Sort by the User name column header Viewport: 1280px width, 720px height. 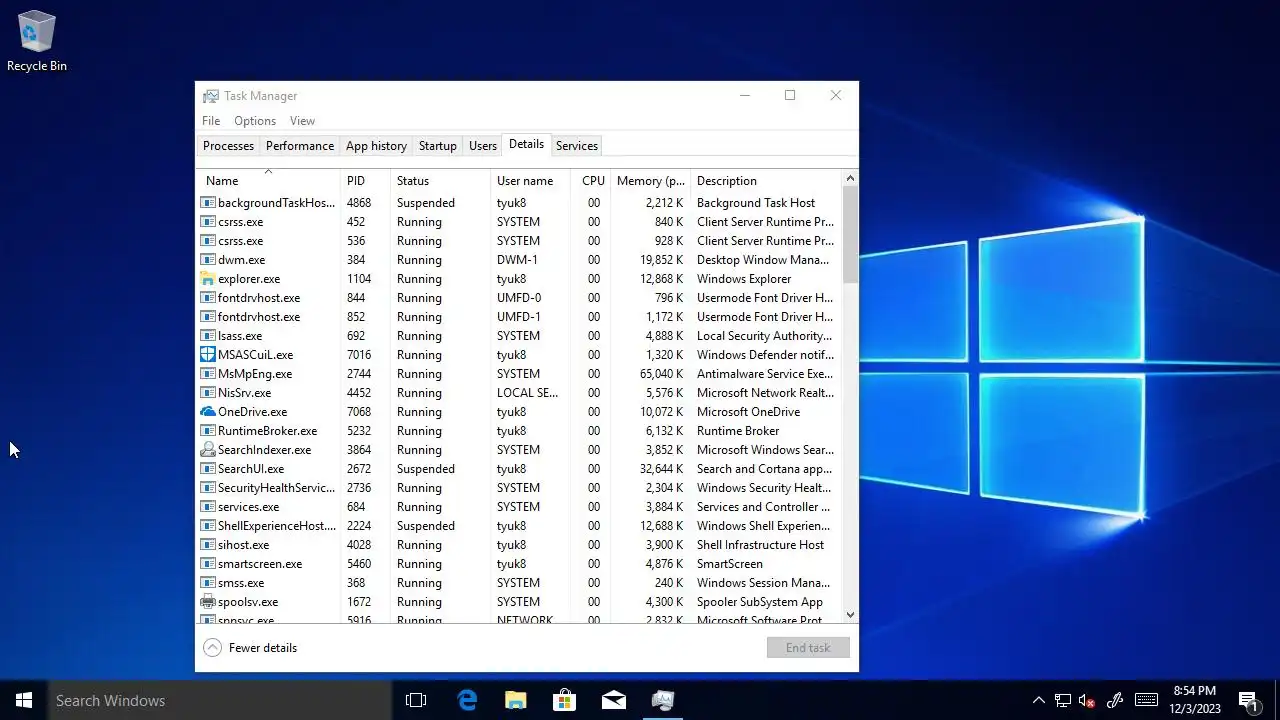[530, 181]
